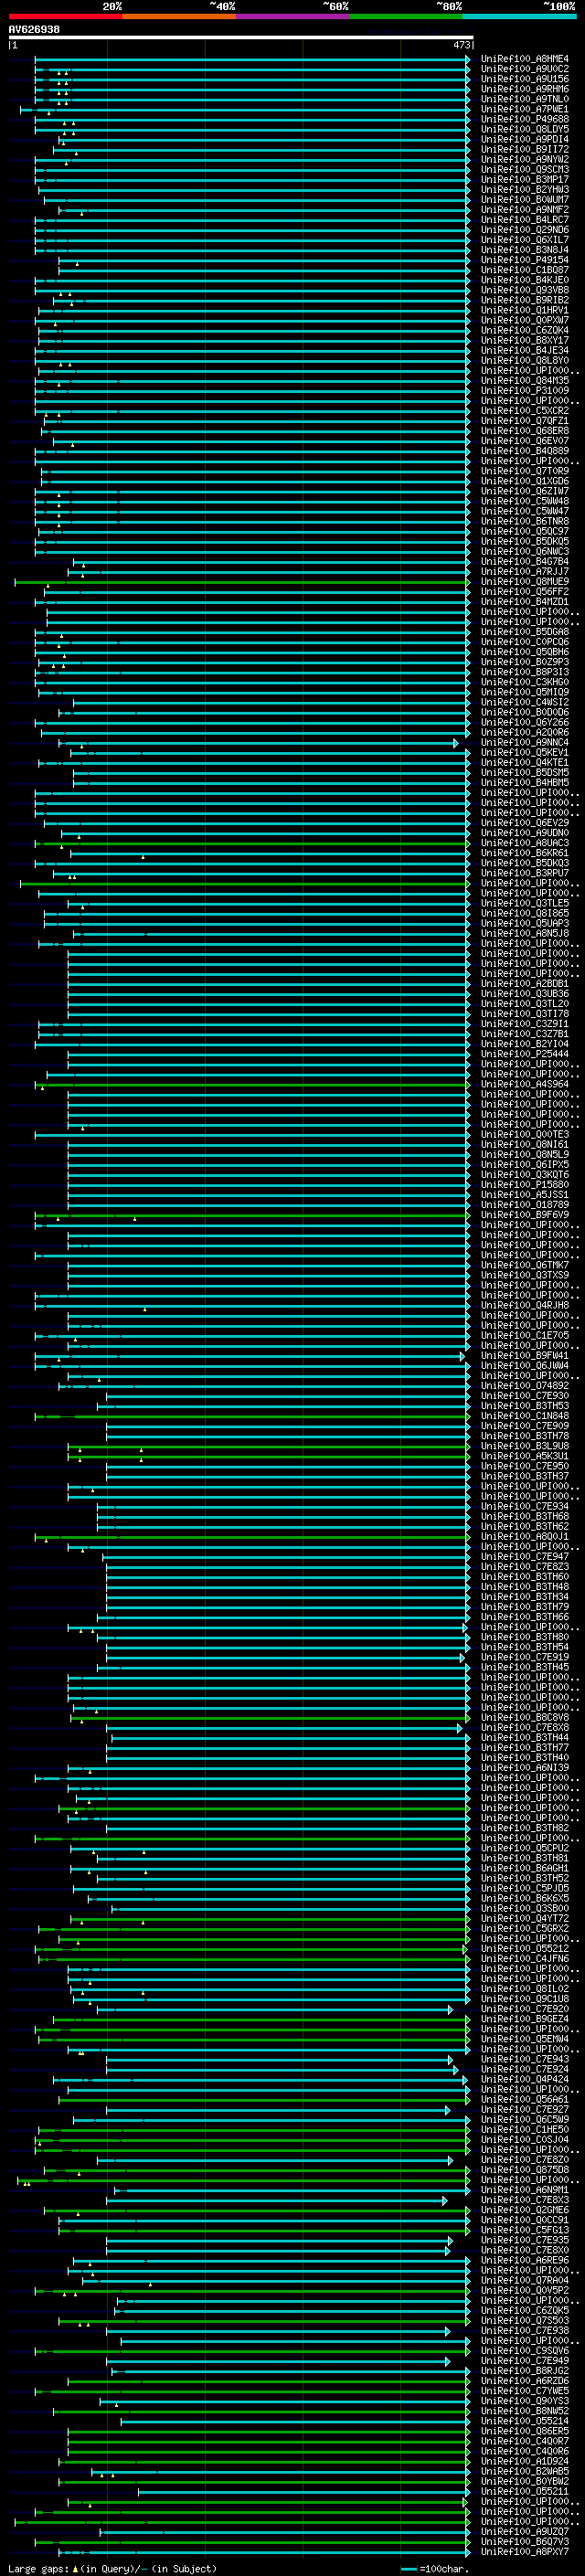Click the white query sequence bar
Screen dimensions: 585x2576
pos(241,38)
